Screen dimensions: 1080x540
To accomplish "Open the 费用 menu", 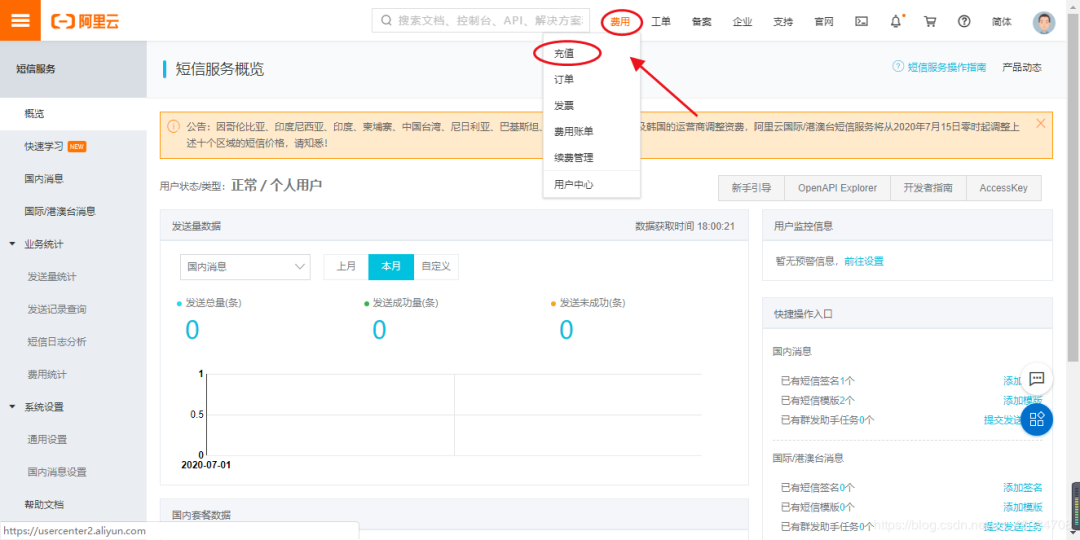I will click(620, 21).
